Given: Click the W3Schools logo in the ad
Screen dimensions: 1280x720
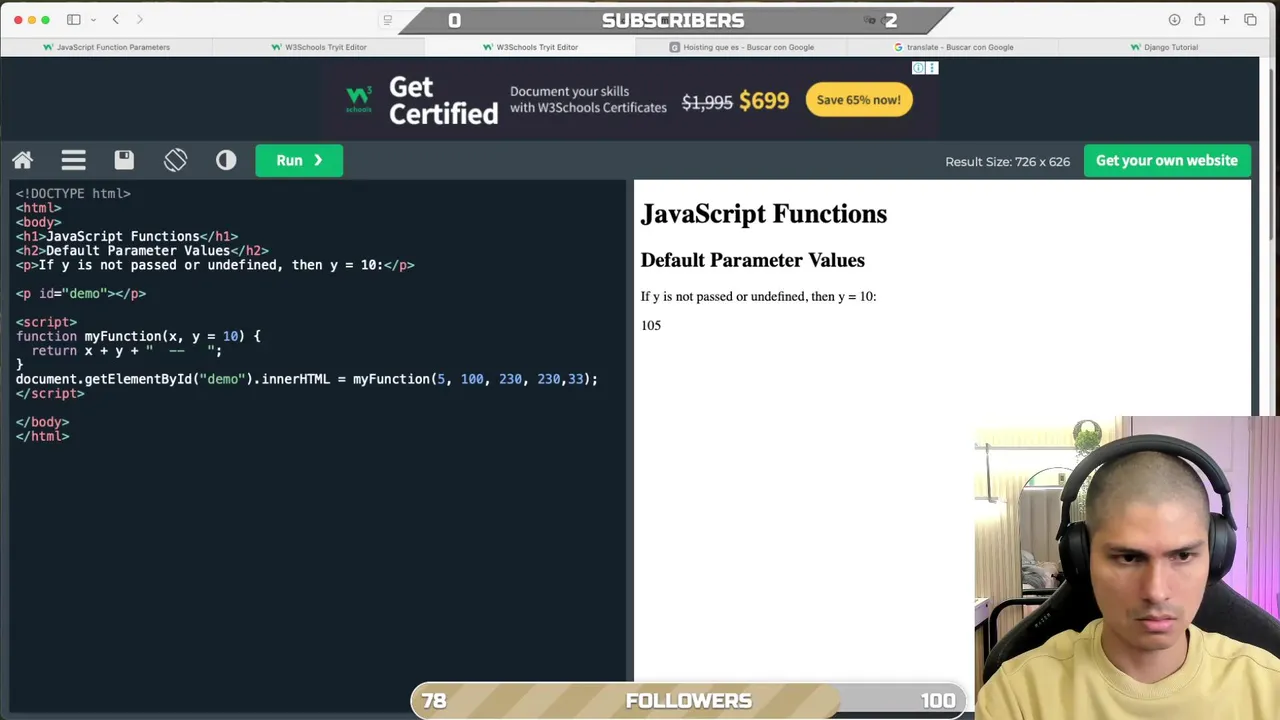Looking at the screenshot, I should pos(358,98).
